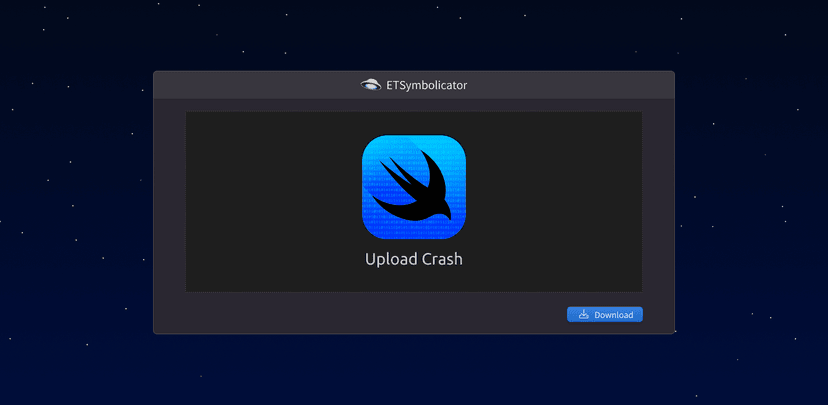Click the ETSymbolicator window title text
The height and width of the screenshot is (405, 828).
coord(426,85)
